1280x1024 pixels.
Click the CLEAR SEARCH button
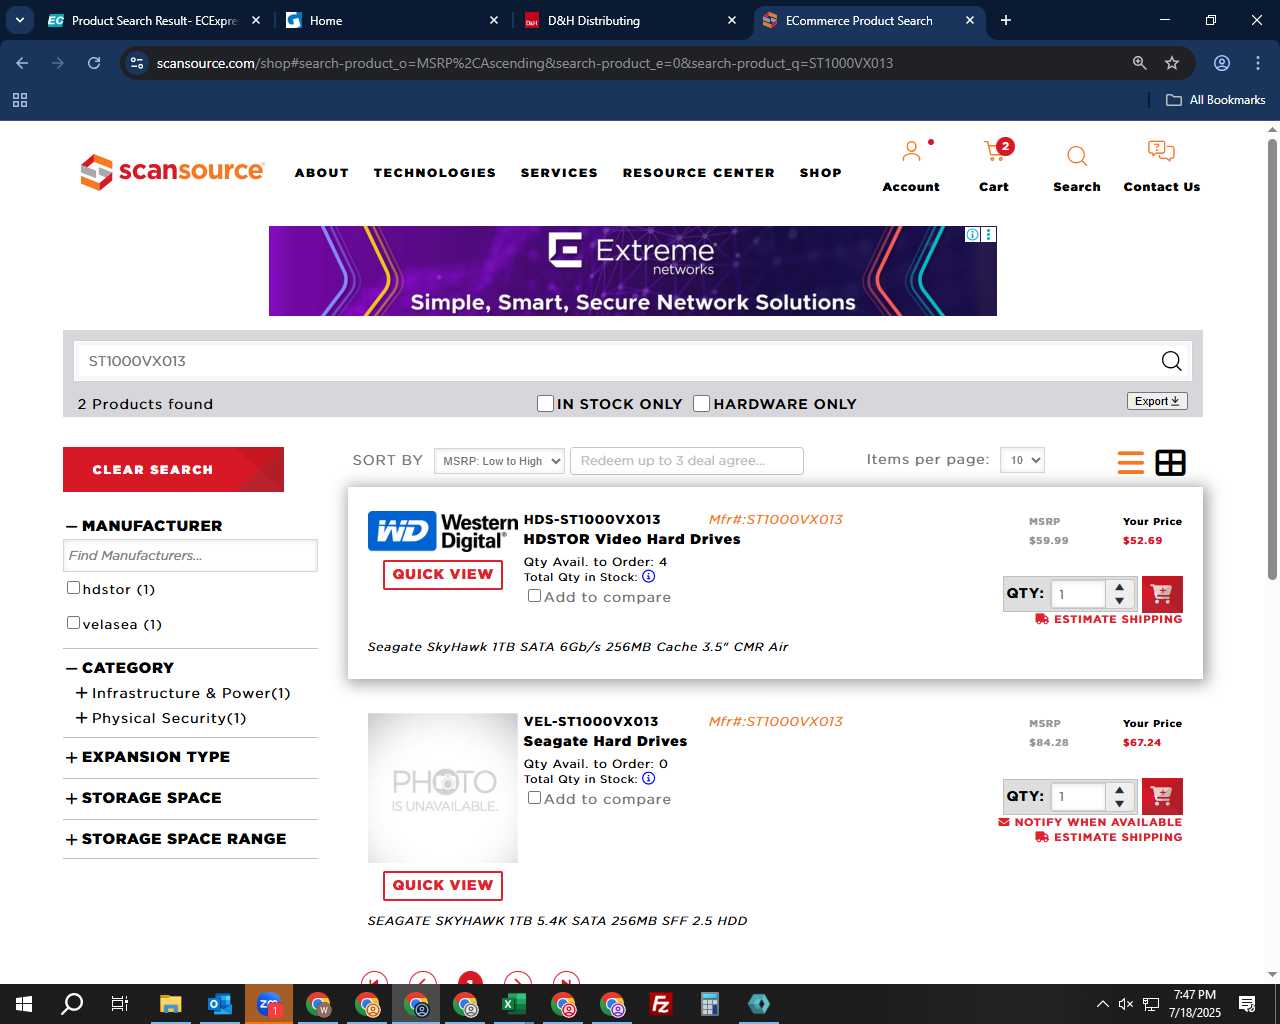[173, 470]
